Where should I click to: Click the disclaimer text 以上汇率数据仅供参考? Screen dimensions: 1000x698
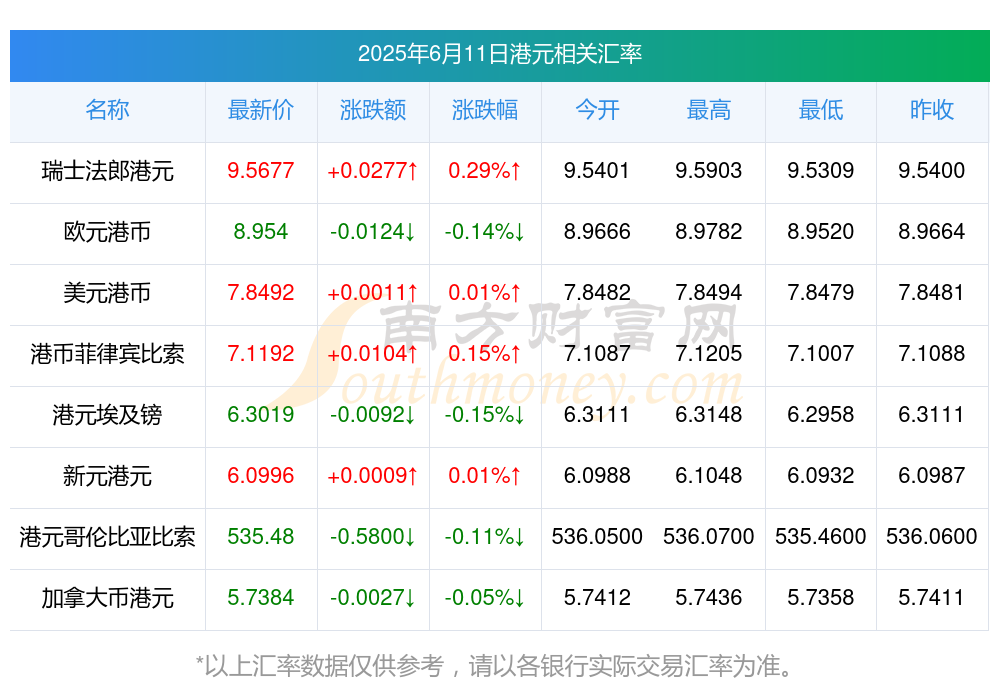[324, 666]
